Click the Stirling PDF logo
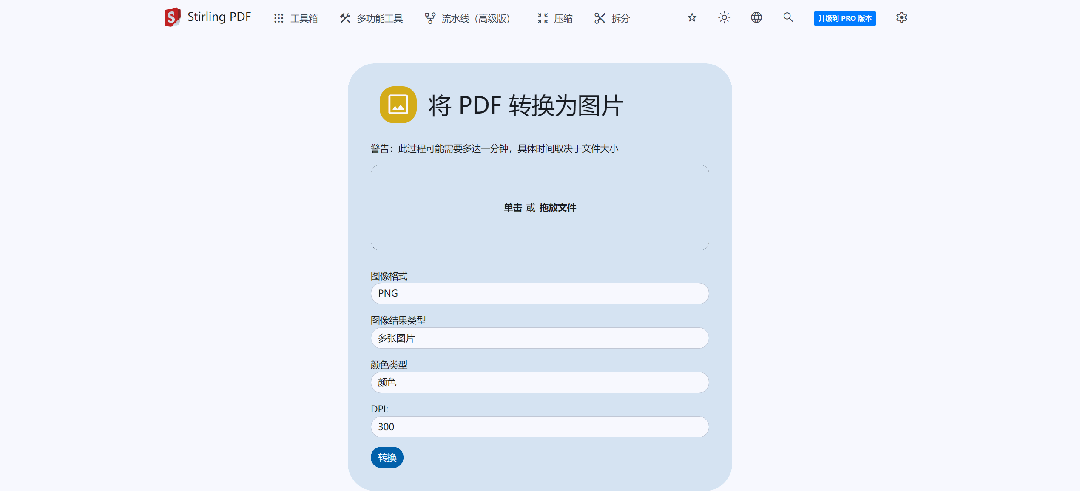Screen dimensions: 1080x491 click(207, 18)
